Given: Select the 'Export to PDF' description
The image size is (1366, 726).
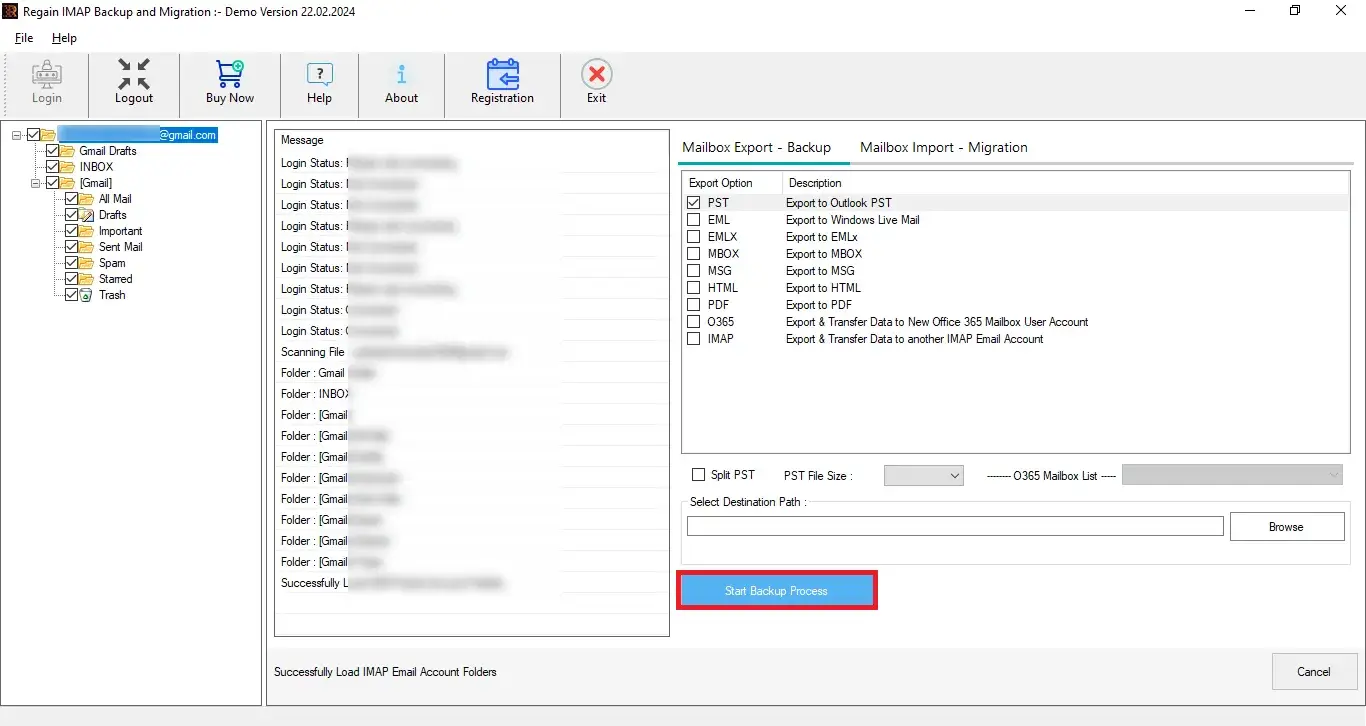Looking at the screenshot, I should point(819,305).
